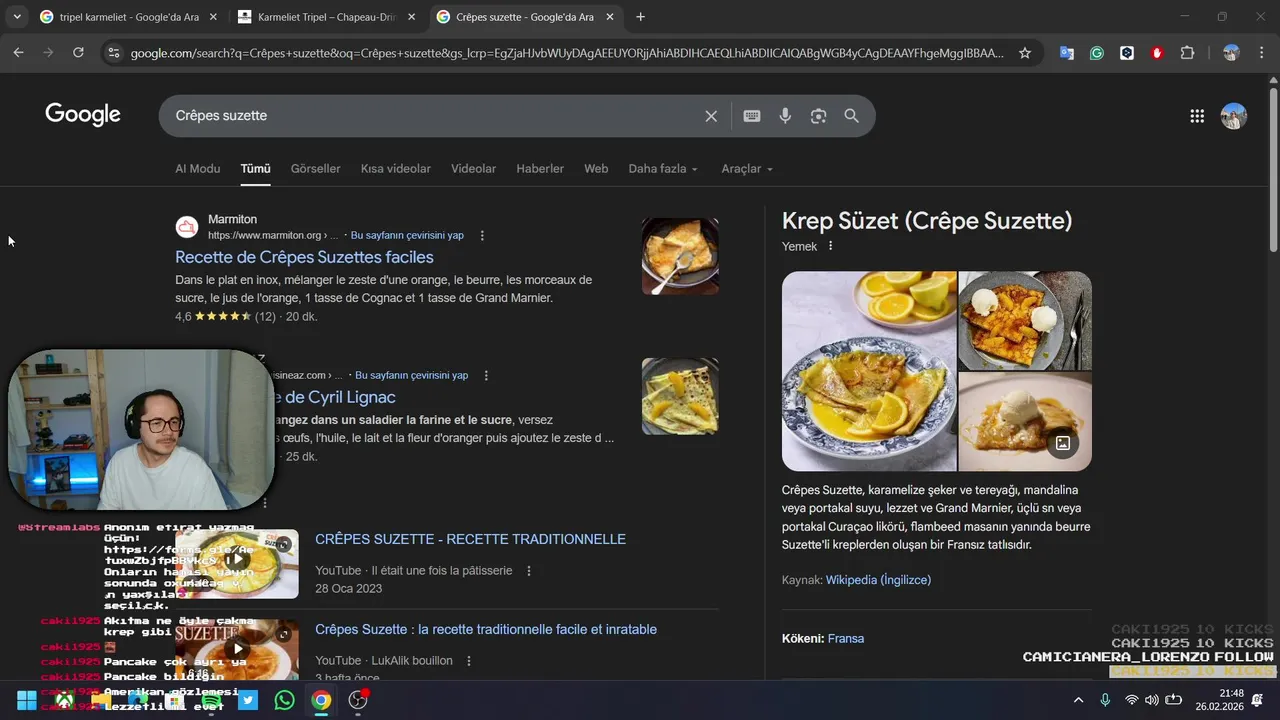
Task: Reload the current page
Action: tap(78, 53)
